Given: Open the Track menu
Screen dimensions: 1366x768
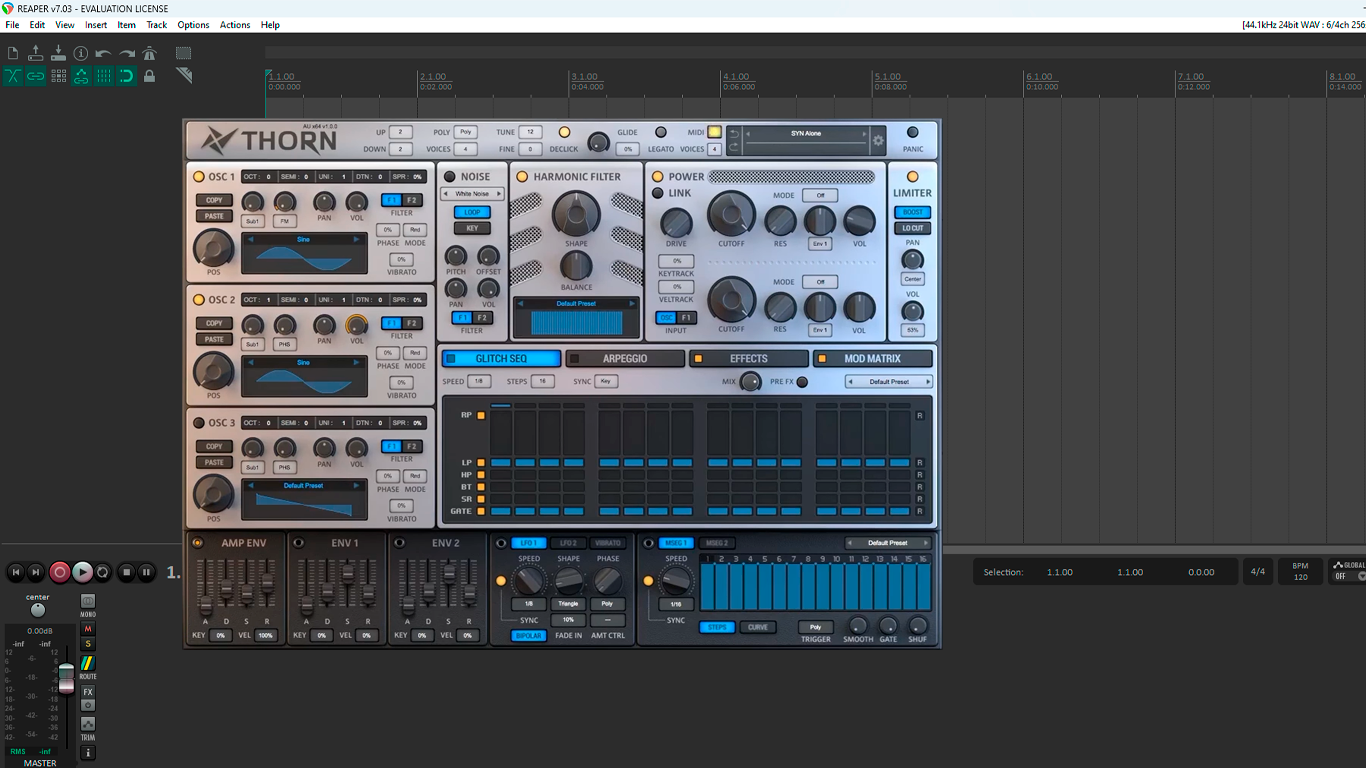Looking at the screenshot, I should click(157, 25).
